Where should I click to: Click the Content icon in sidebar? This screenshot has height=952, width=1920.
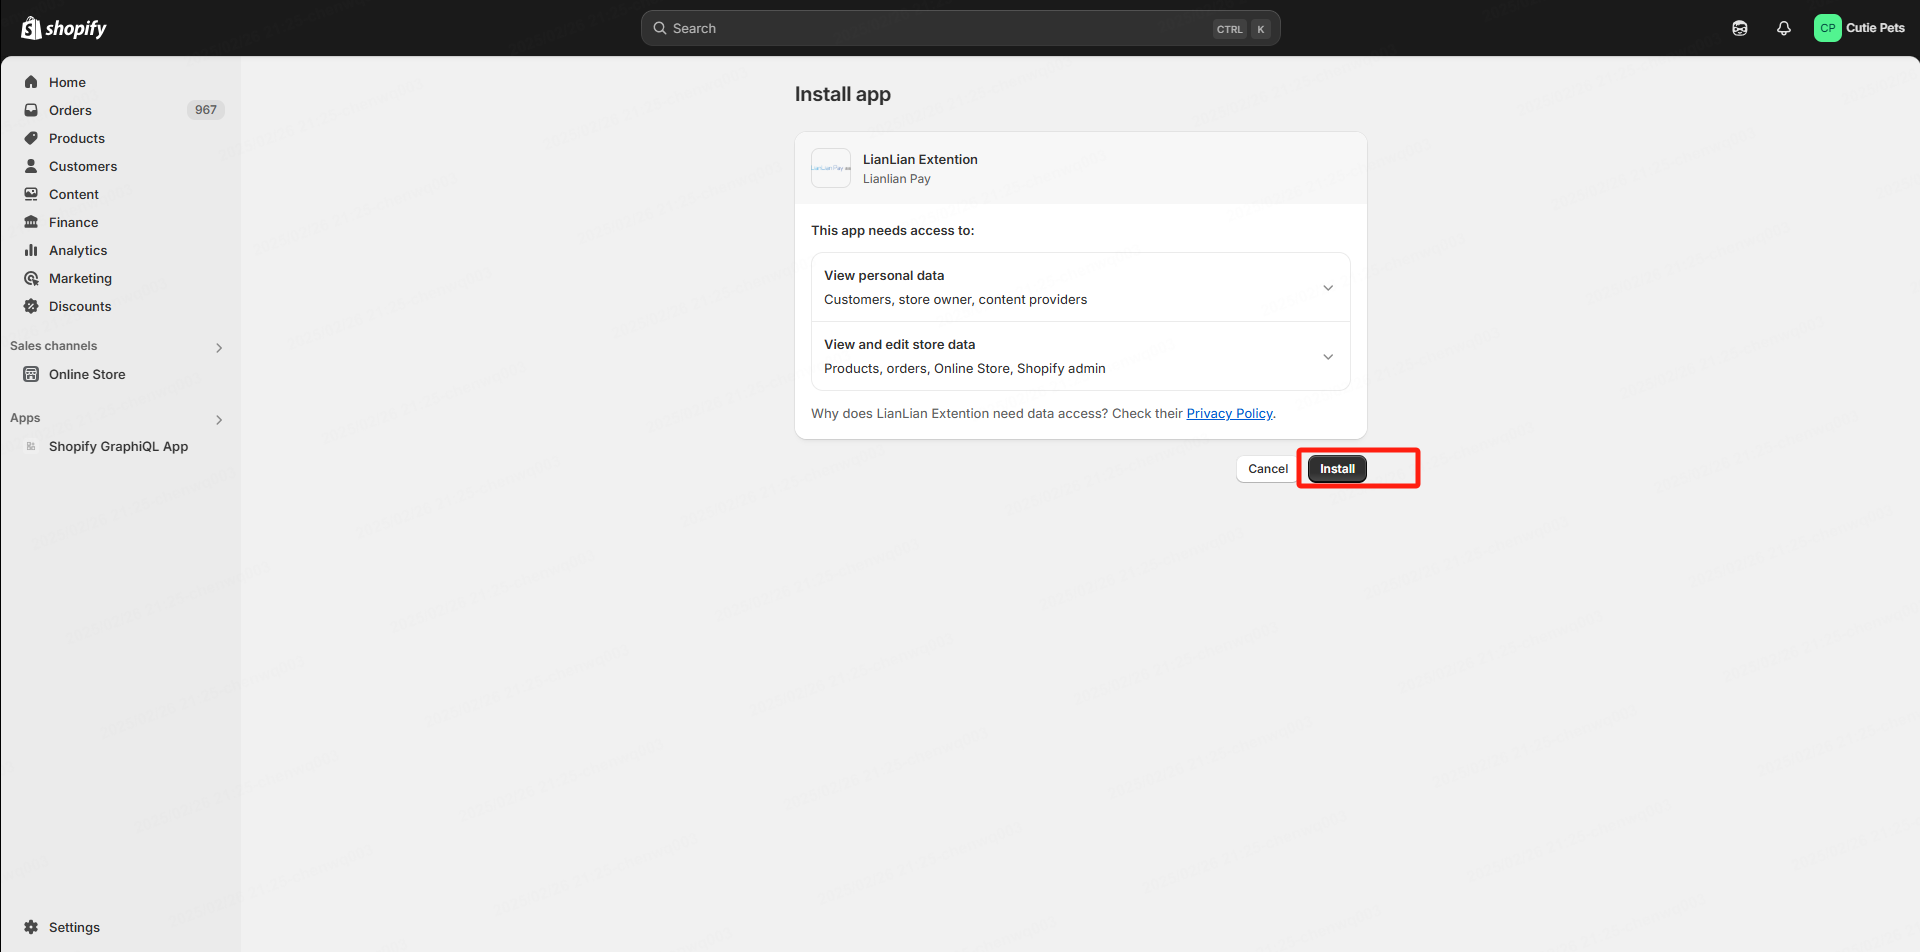pos(31,194)
